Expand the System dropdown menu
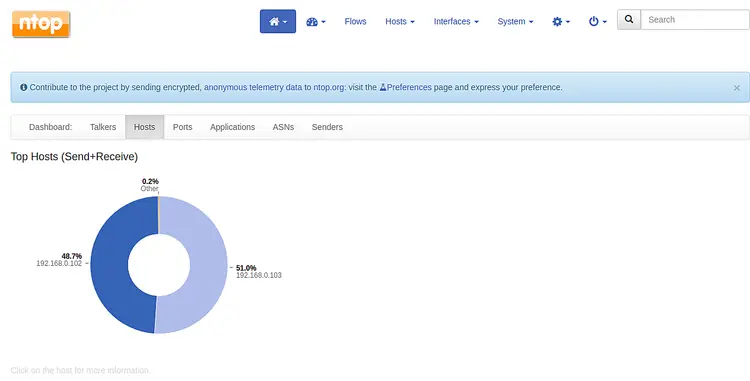This screenshot has height=381, width=750. point(515,22)
